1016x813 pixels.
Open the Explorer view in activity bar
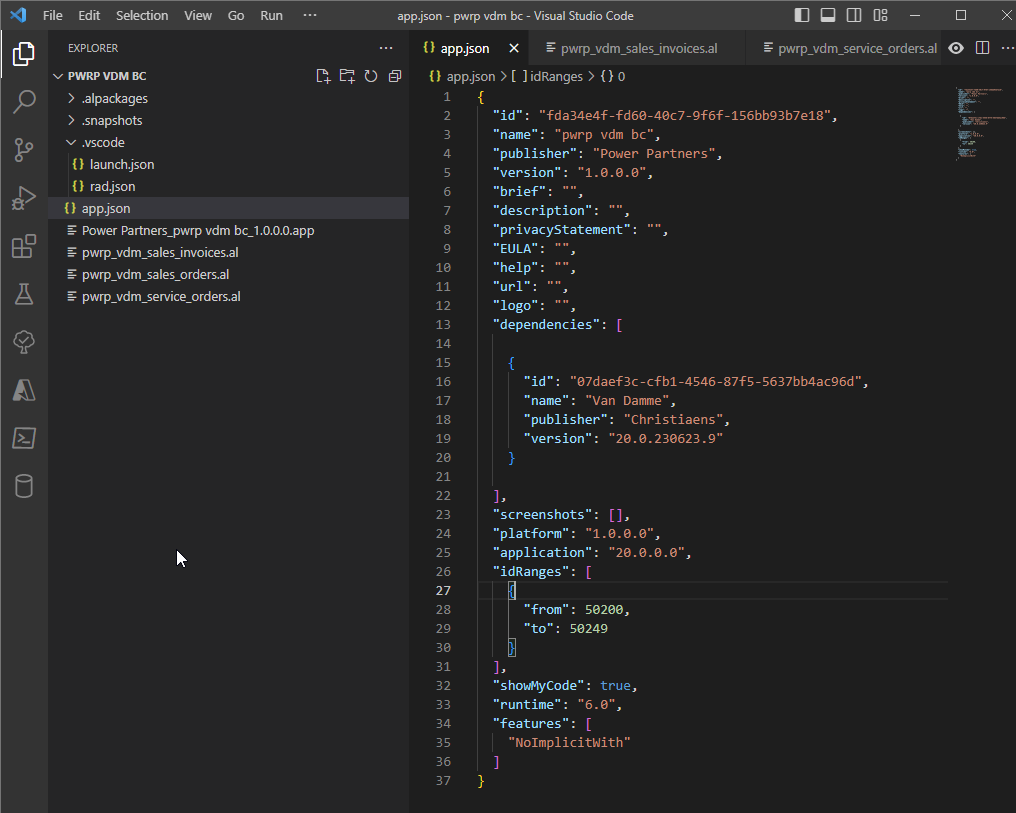coord(24,54)
